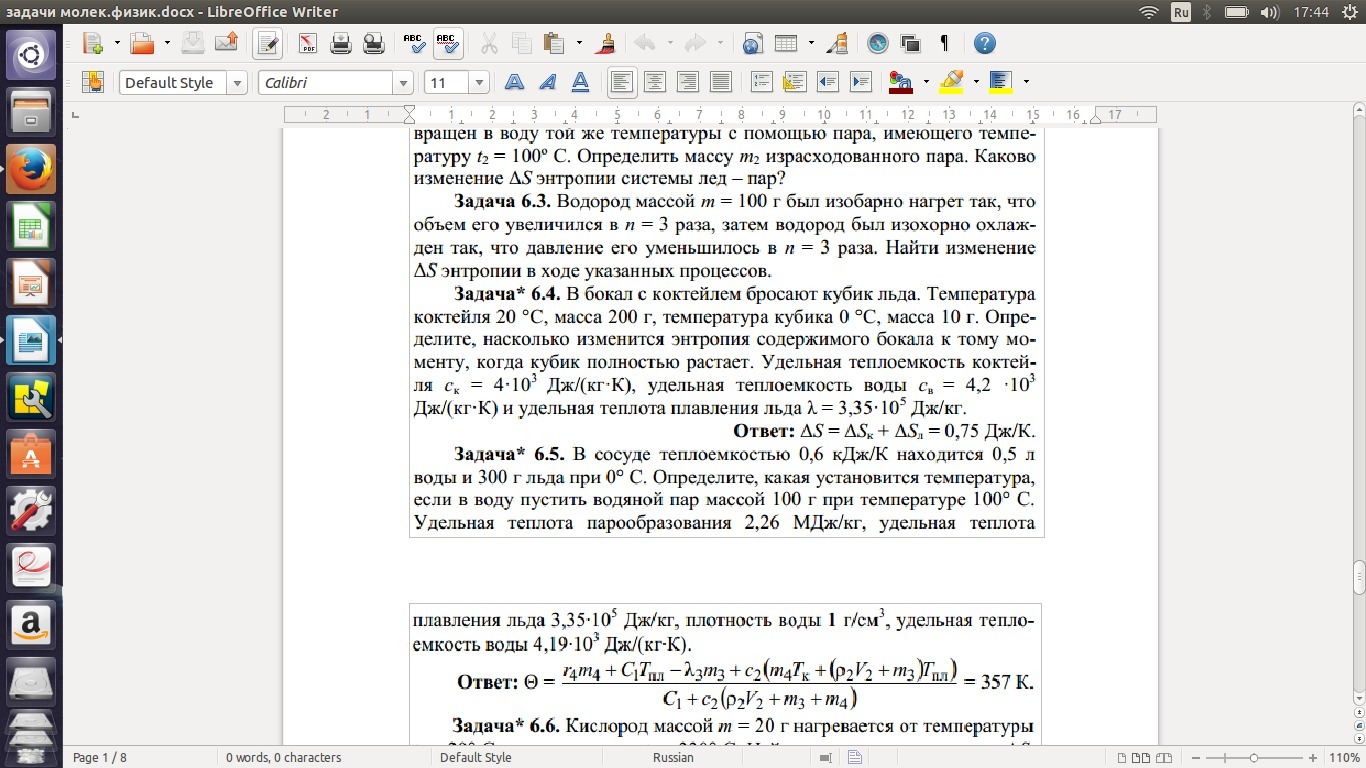Switch to single-page view layout
The image size is (1366, 768).
coord(1124,758)
